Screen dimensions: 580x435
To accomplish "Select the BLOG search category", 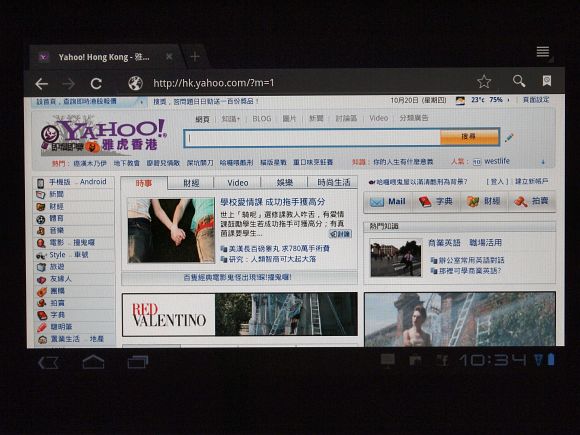I will [x=262, y=119].
